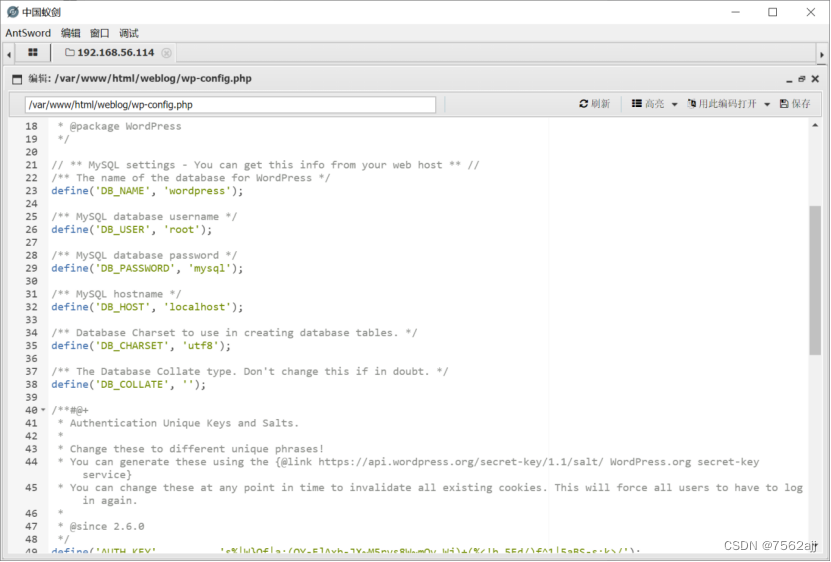
Task: Click 'Authentication Unique Keys and Salts' comment
Action: pos(184,423)
